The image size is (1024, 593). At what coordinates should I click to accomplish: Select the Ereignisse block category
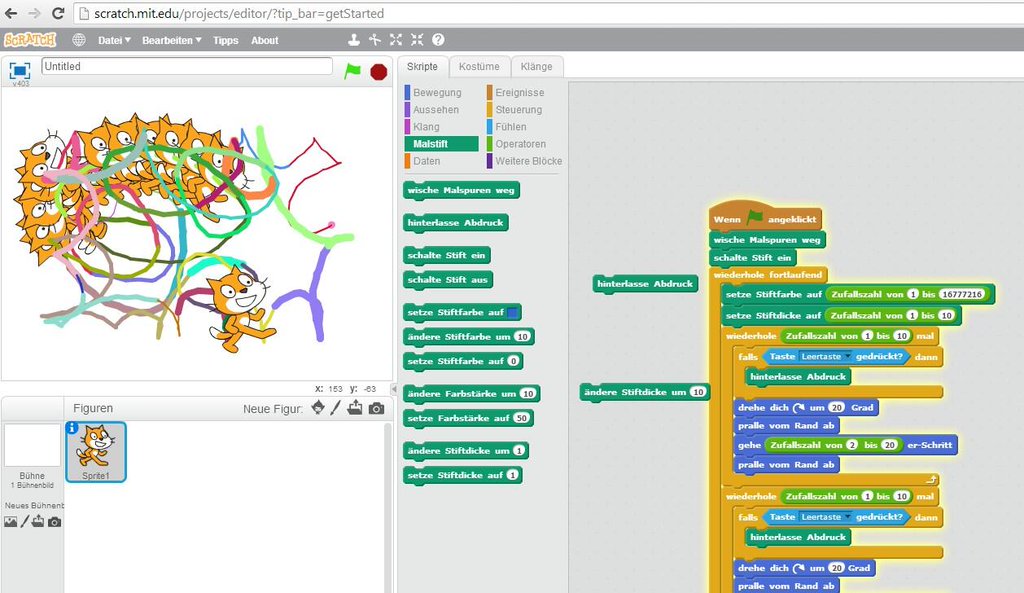click(x=519, y=93)
